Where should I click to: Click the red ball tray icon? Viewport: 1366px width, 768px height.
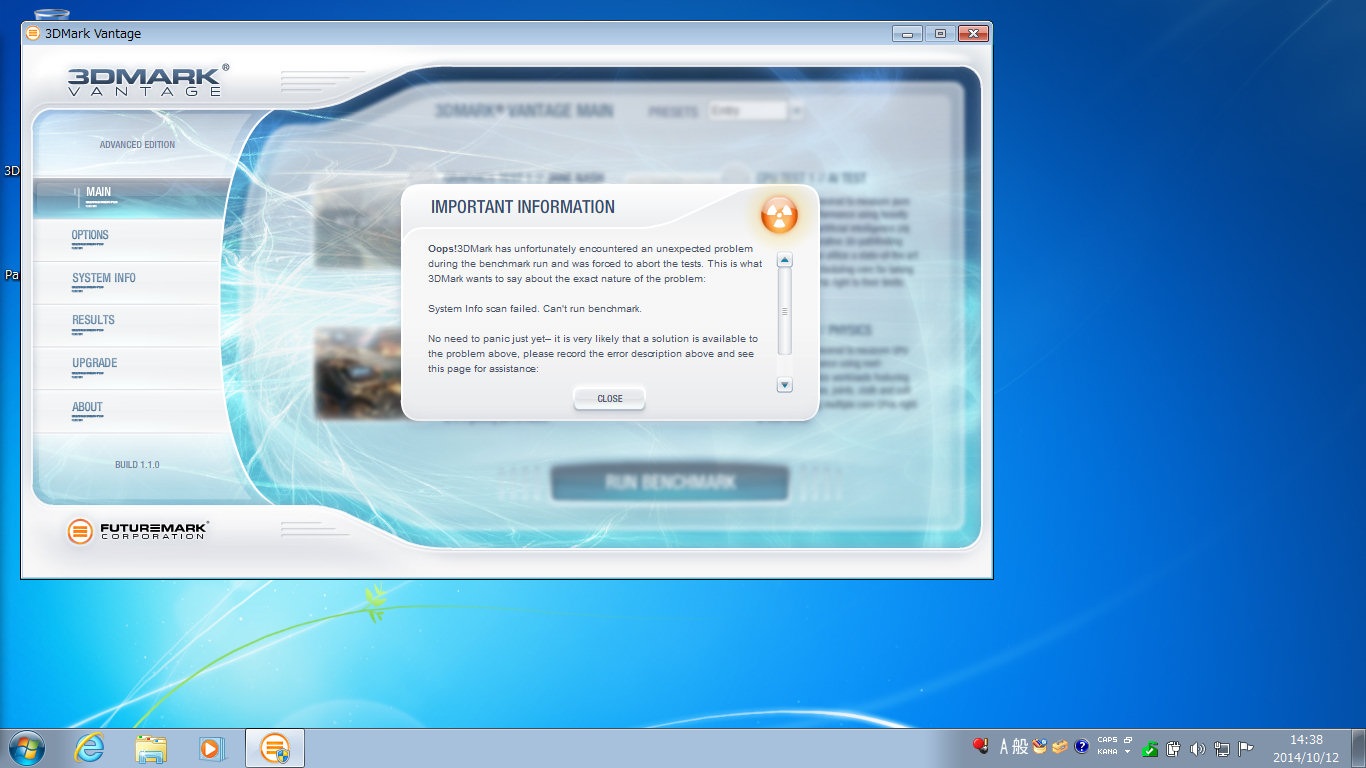(x=980, y=746)
